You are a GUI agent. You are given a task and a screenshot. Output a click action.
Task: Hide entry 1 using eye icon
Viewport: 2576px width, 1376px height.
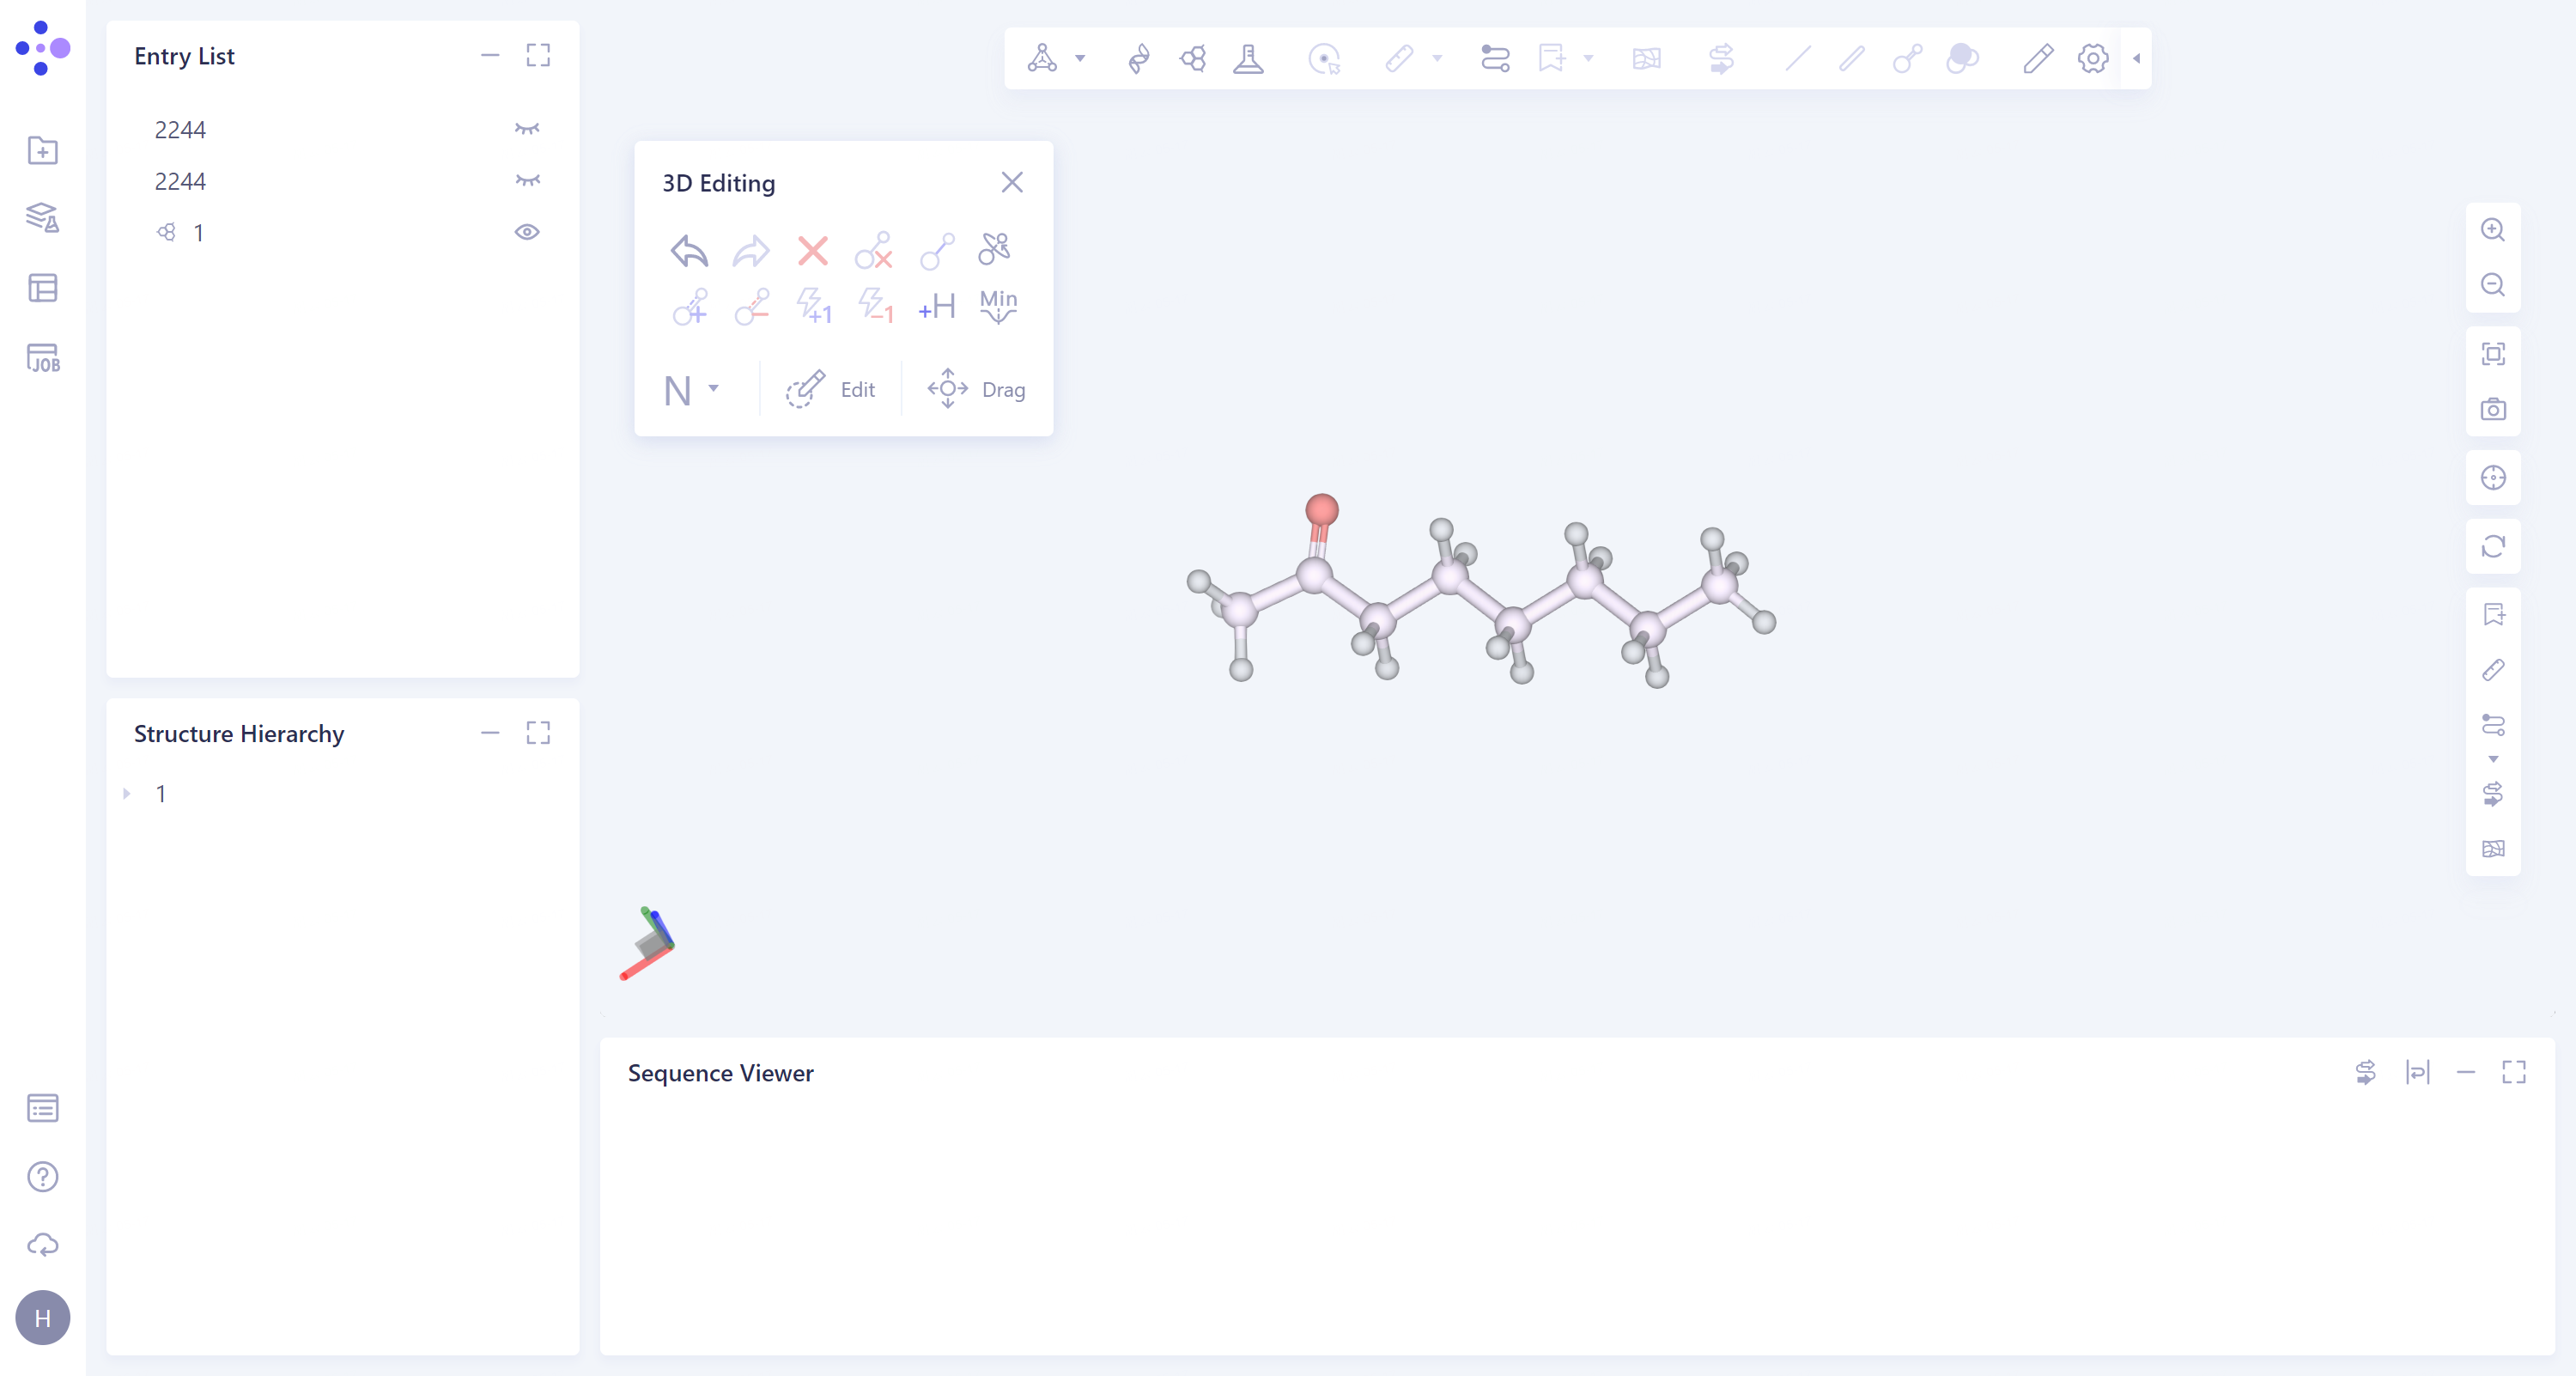527,232
